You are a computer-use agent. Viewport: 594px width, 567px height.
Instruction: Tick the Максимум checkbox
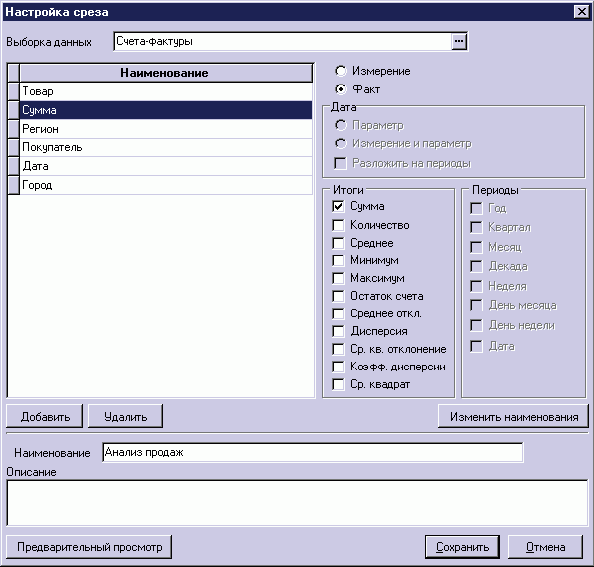coord(338,278)
